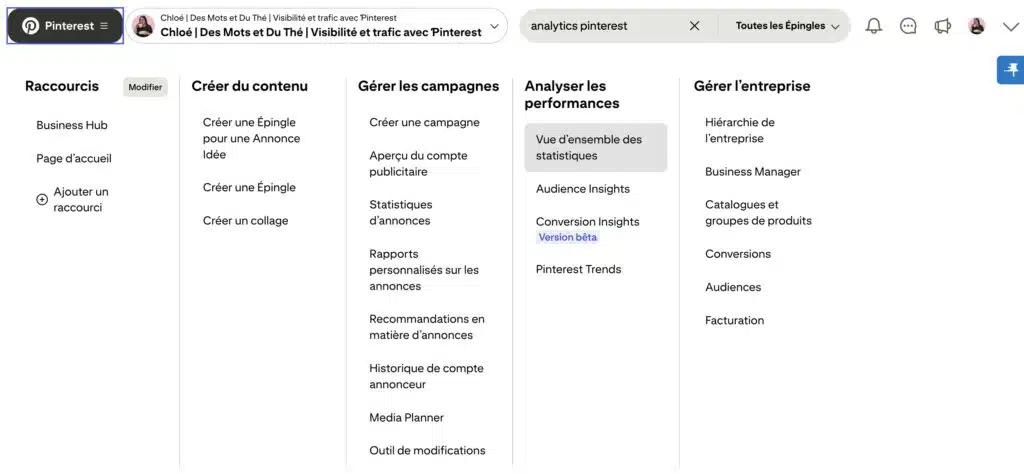Image resolution: width=1024 pixels, height=474 pixels.
Task: Click the analytics pinterest search field
Action: point(600,26)
